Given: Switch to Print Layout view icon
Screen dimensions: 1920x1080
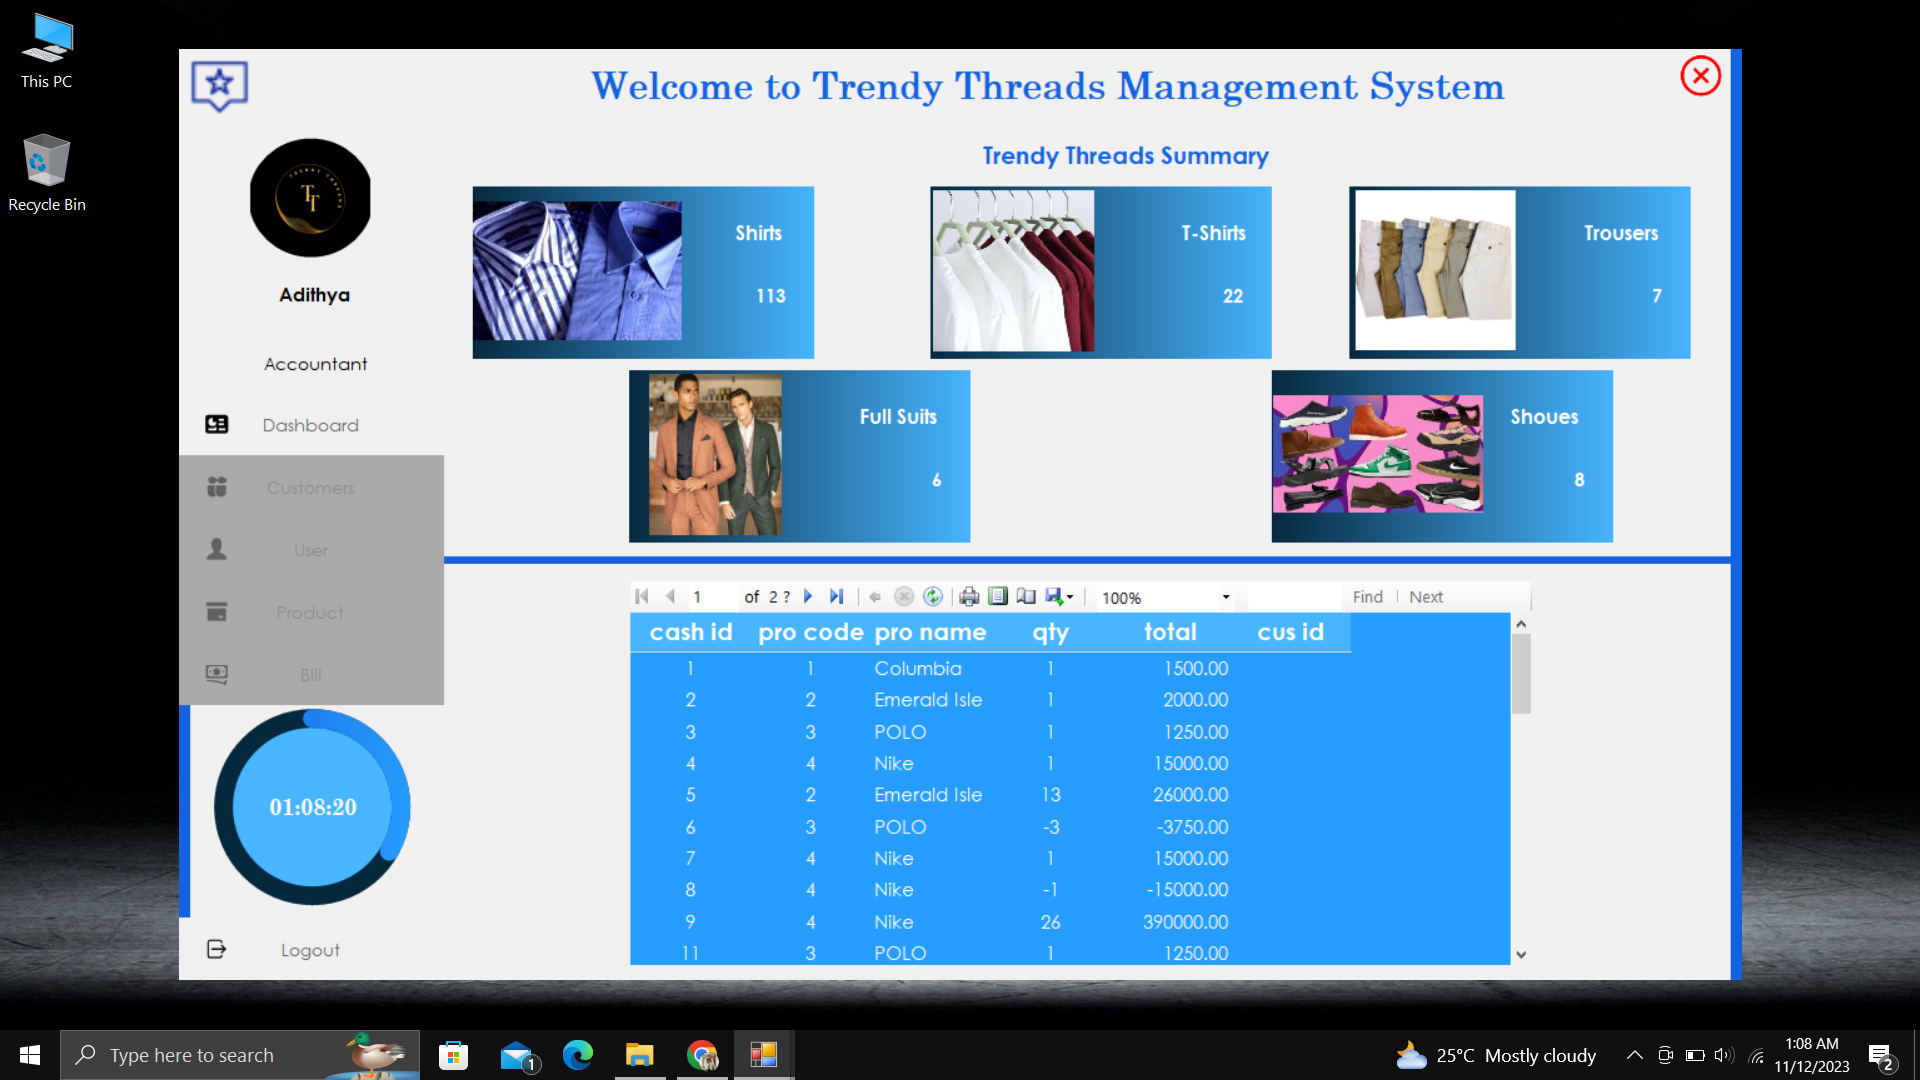Looking at the screenshot, I should (997, 596).
